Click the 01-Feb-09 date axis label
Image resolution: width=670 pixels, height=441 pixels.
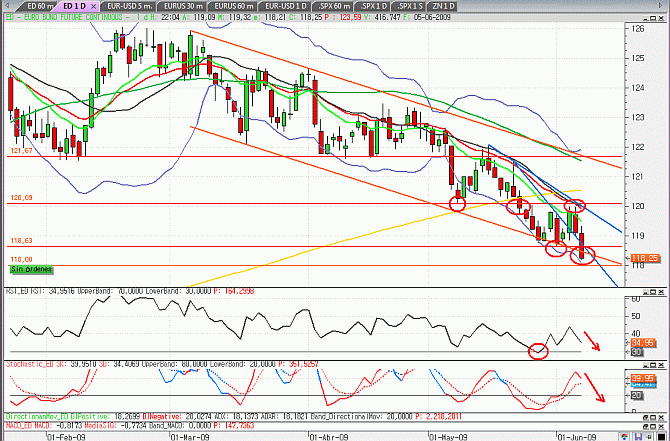(x=66, y=437)
